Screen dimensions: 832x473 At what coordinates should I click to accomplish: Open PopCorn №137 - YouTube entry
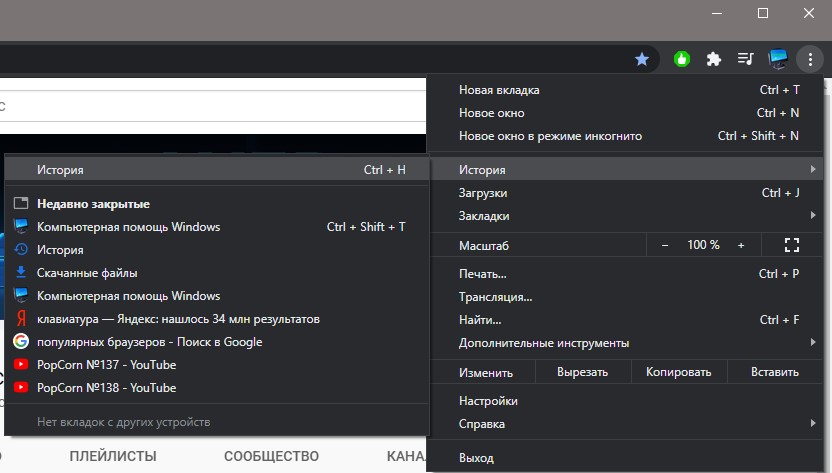tap(216, 365)
